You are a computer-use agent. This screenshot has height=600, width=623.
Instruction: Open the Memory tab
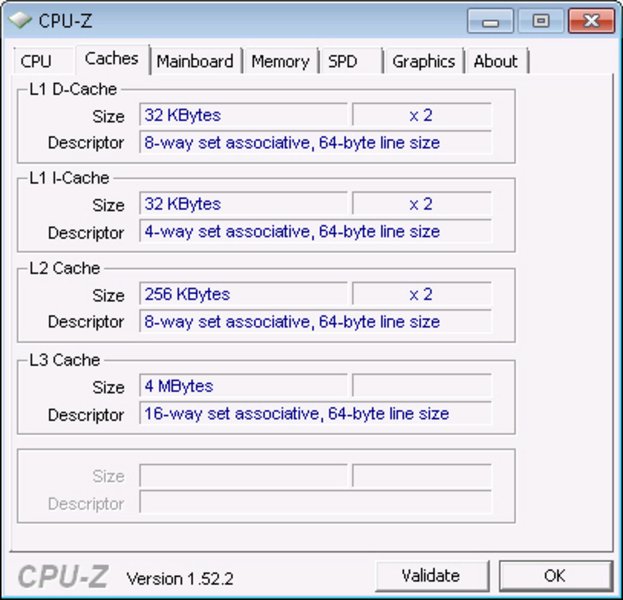pyautogui.click(x=281, y=61)
